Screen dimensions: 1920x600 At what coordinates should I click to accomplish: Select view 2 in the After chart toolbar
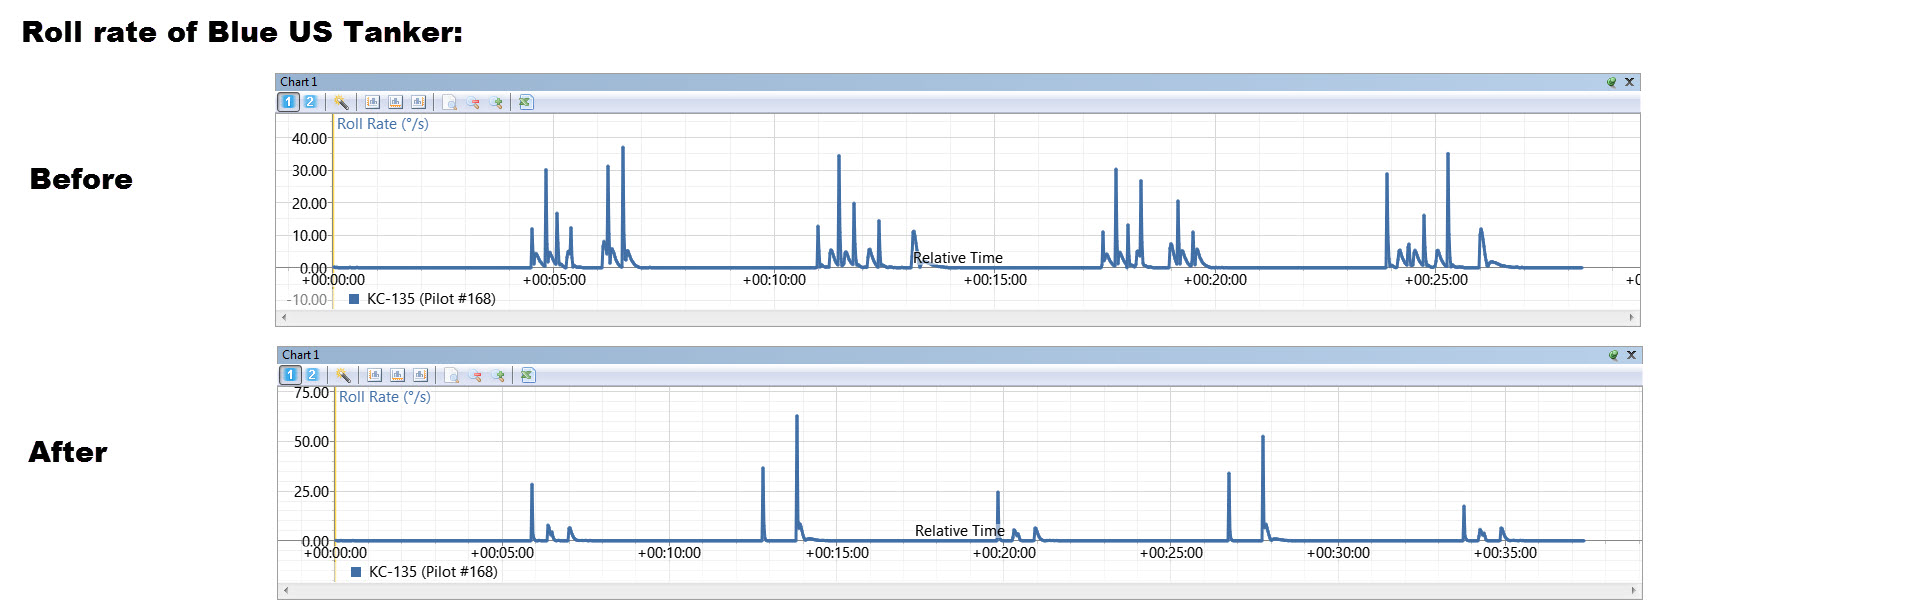(x=312, y=375)
